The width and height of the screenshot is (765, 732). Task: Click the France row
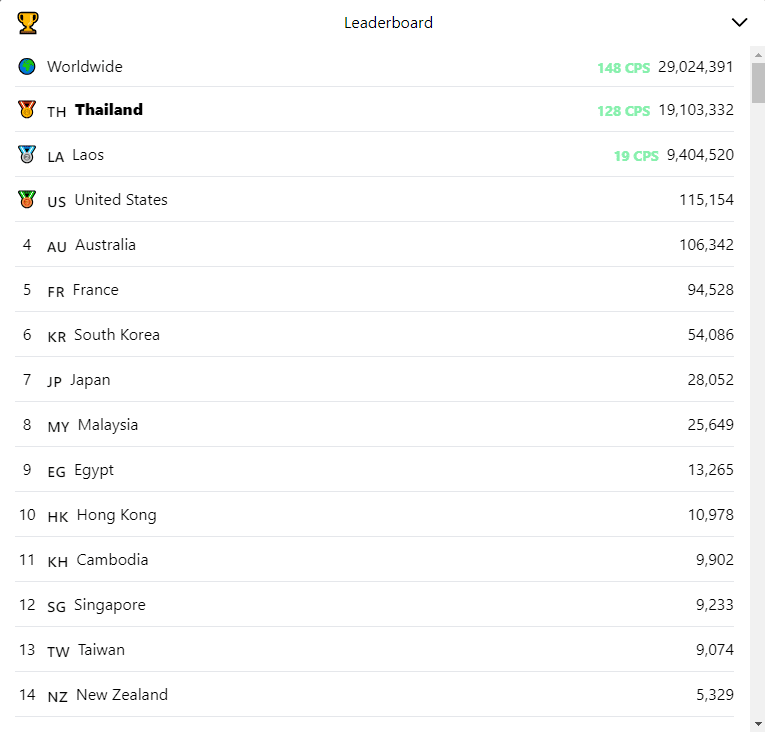tap(374, 289)
